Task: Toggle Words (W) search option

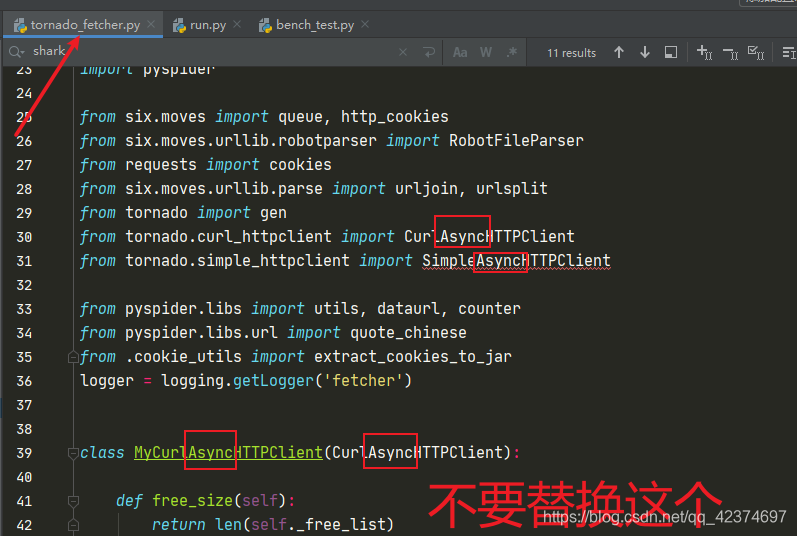Action: click(486, 52)
